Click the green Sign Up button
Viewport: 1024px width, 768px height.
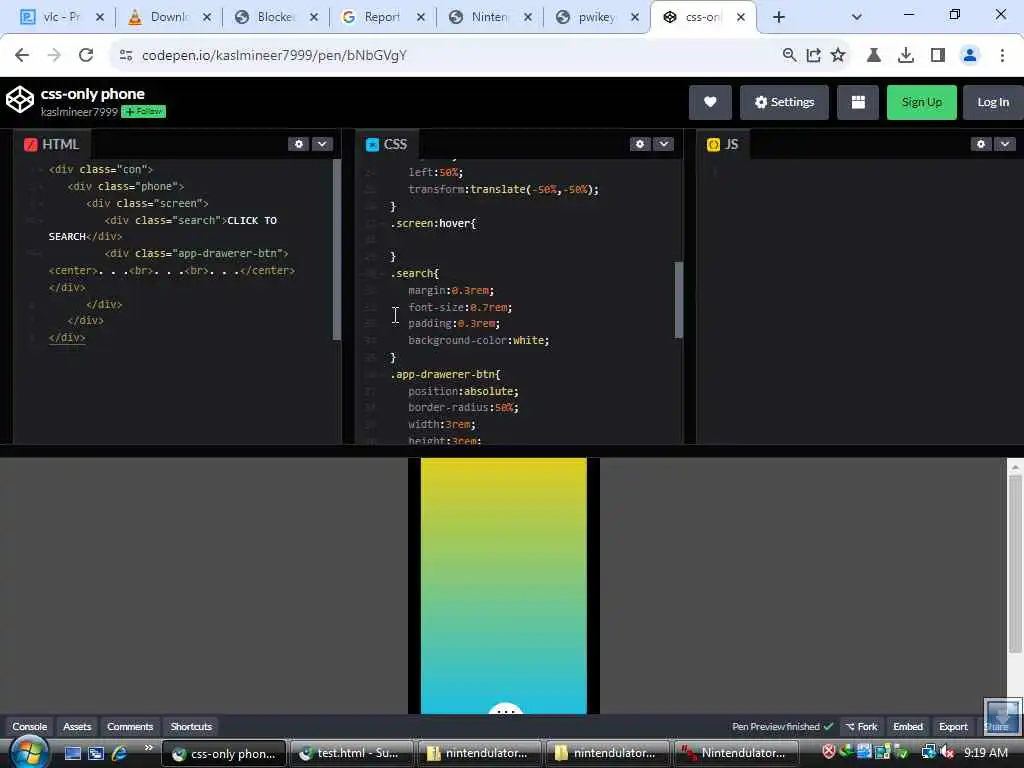(921, 102)
